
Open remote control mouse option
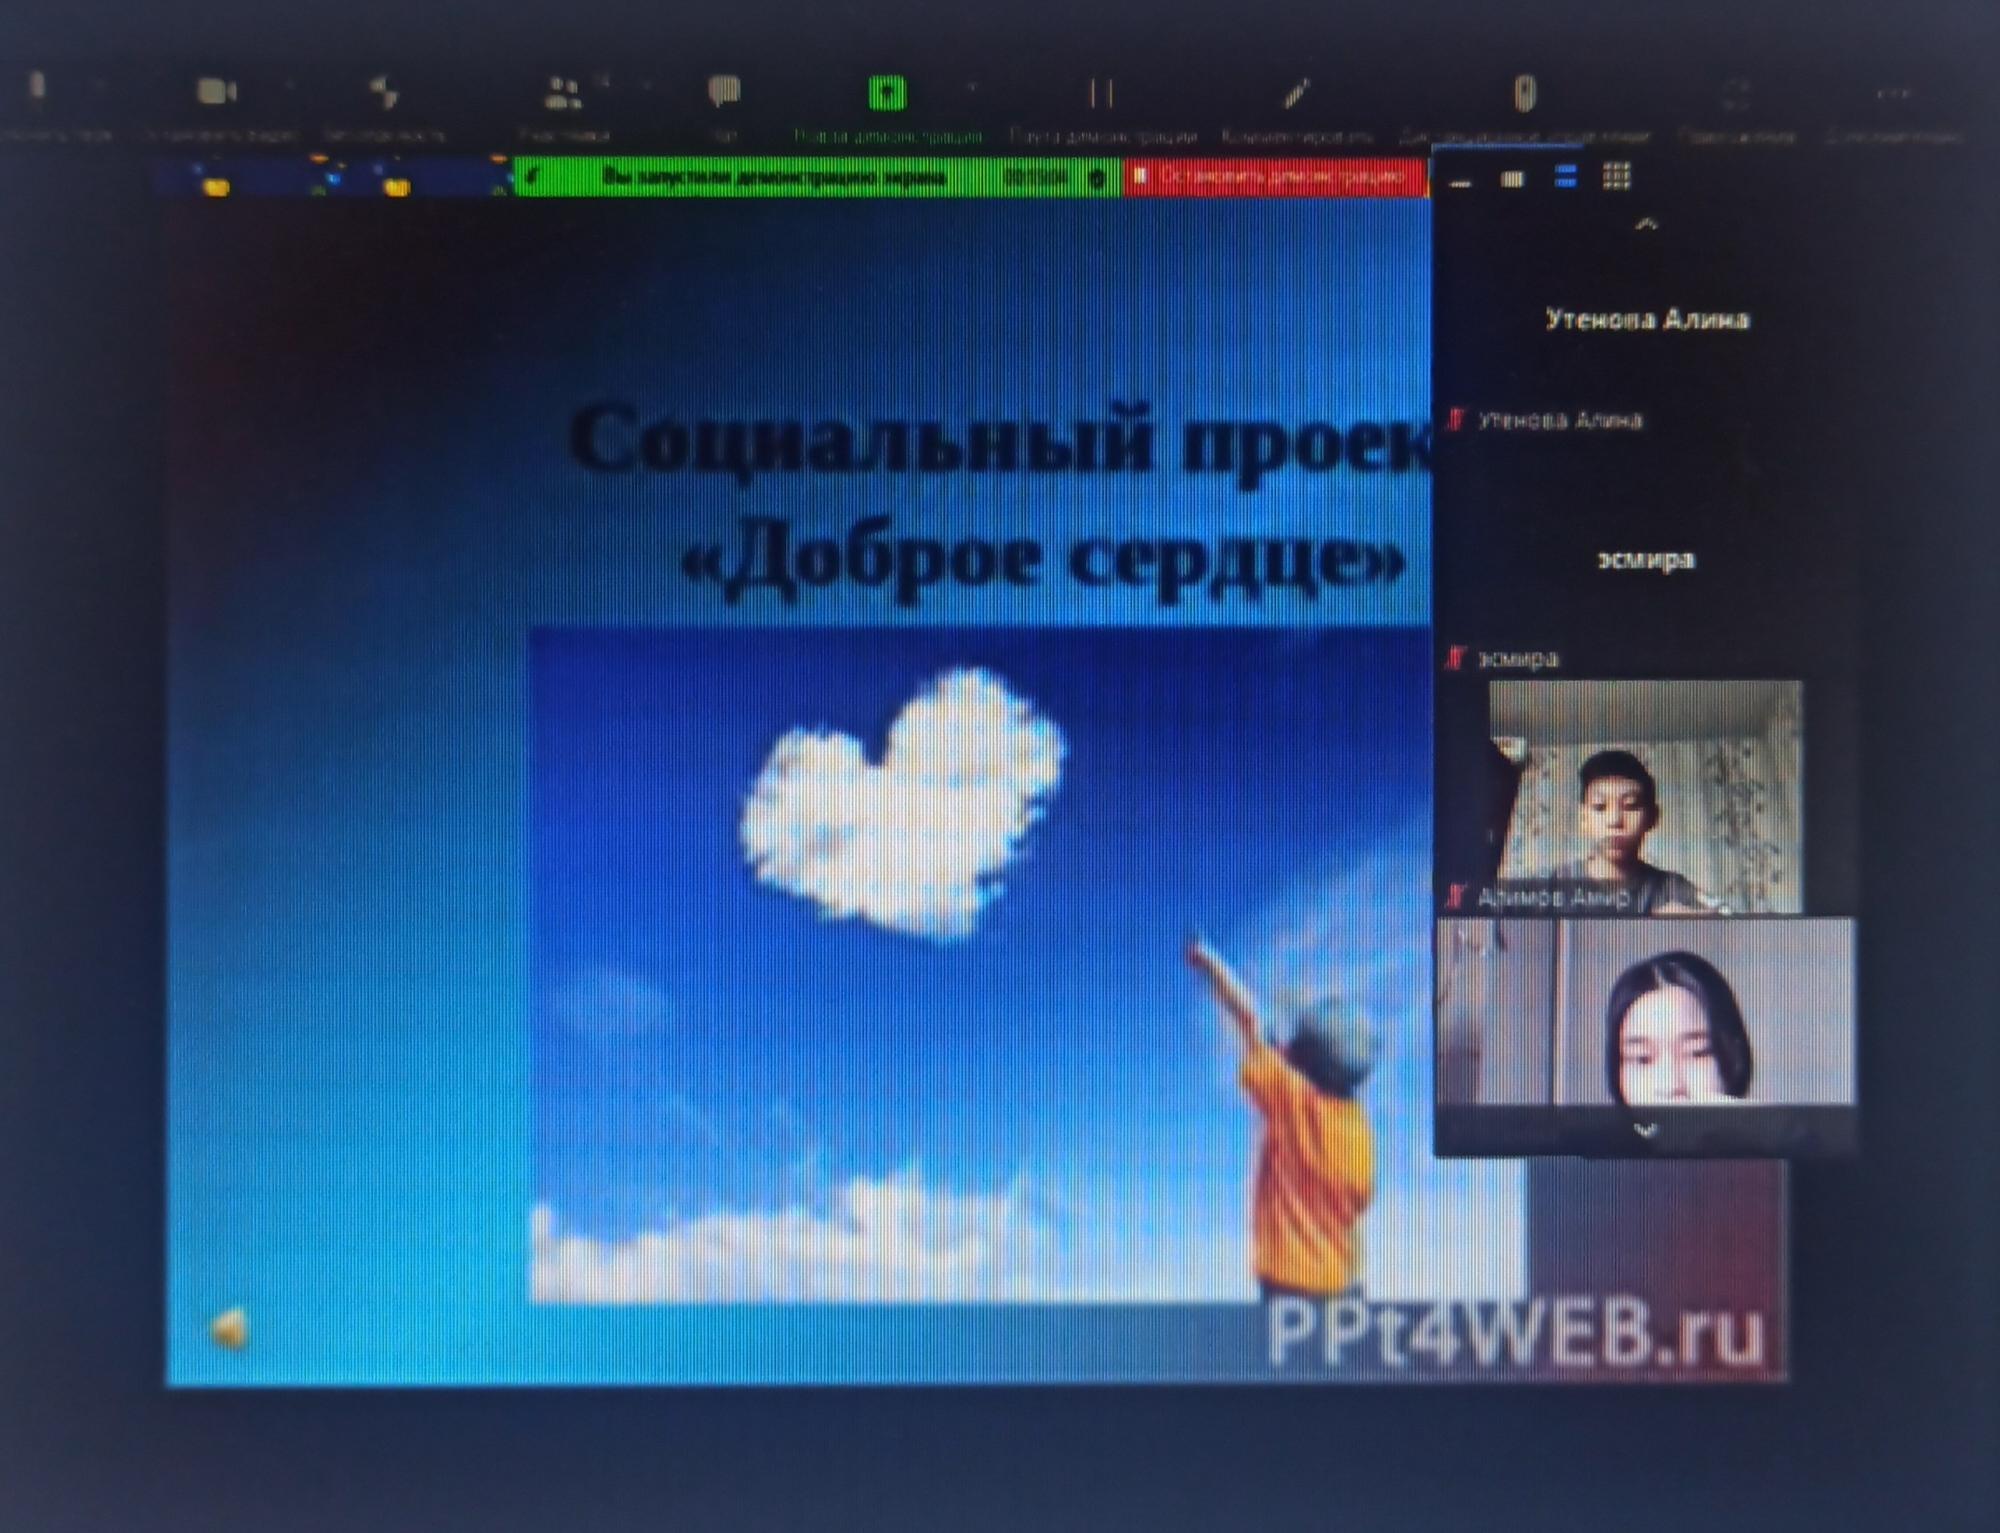click(x=1524, y=93)
